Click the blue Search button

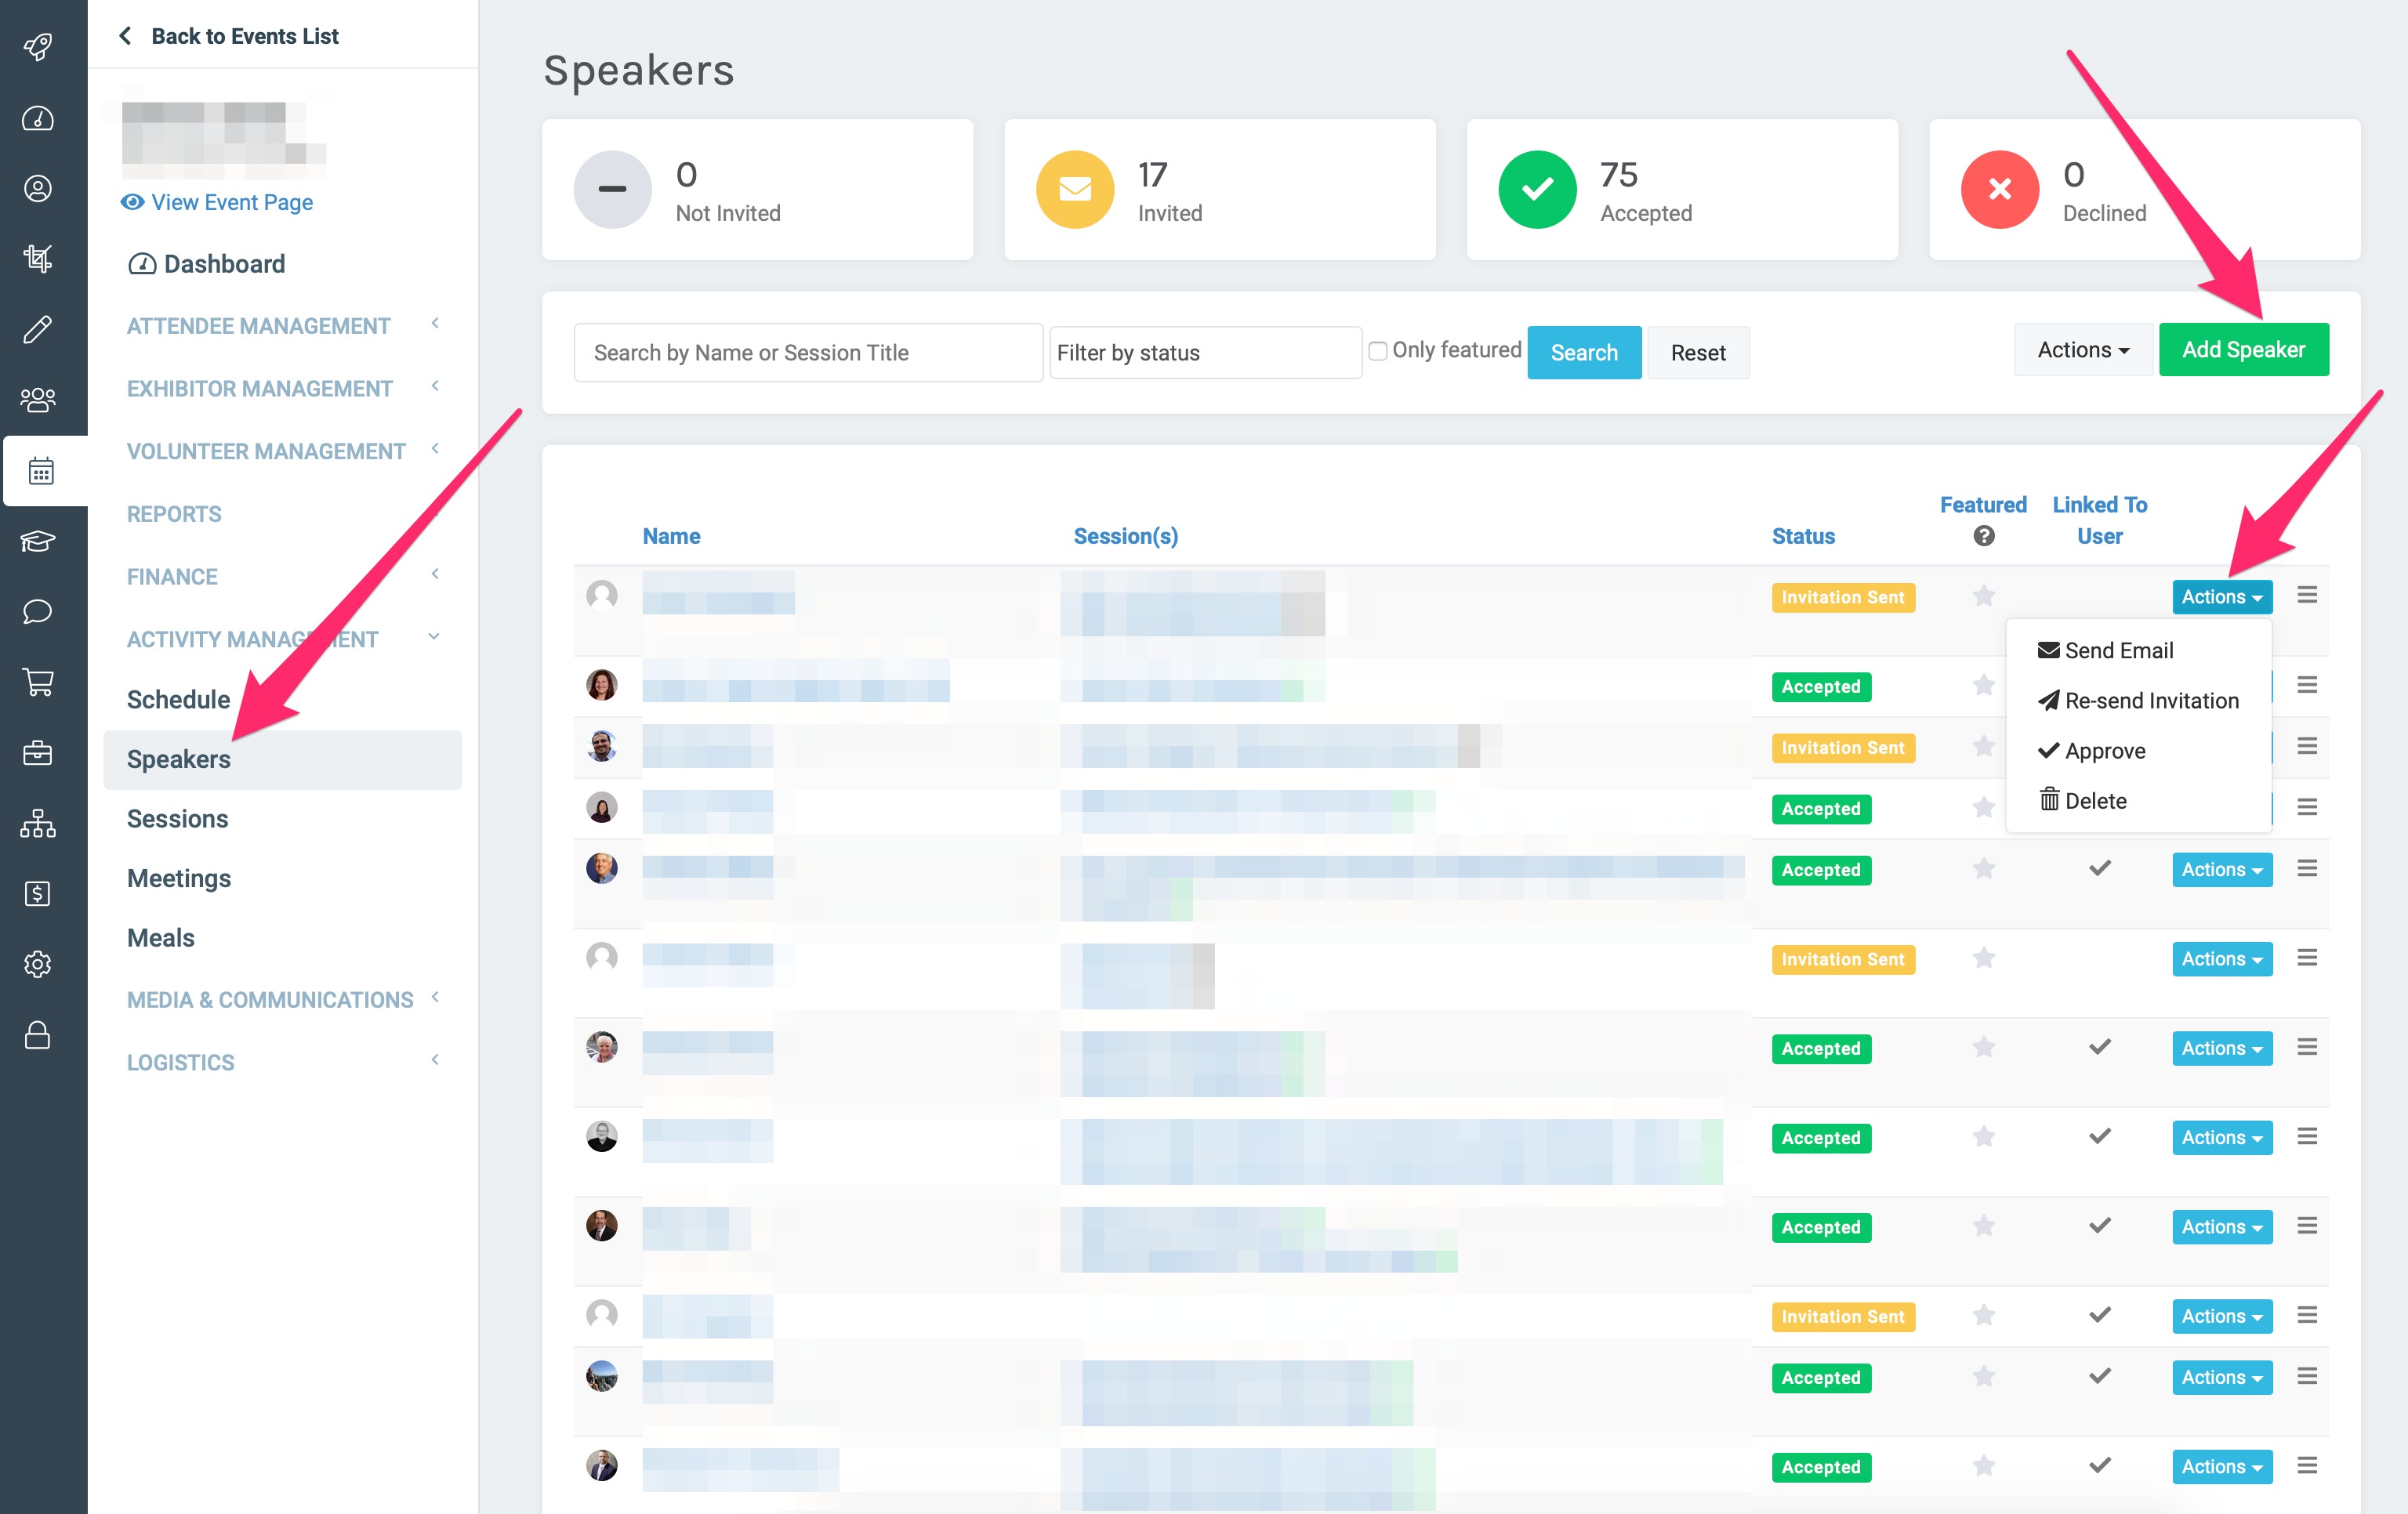[1583, 353]
